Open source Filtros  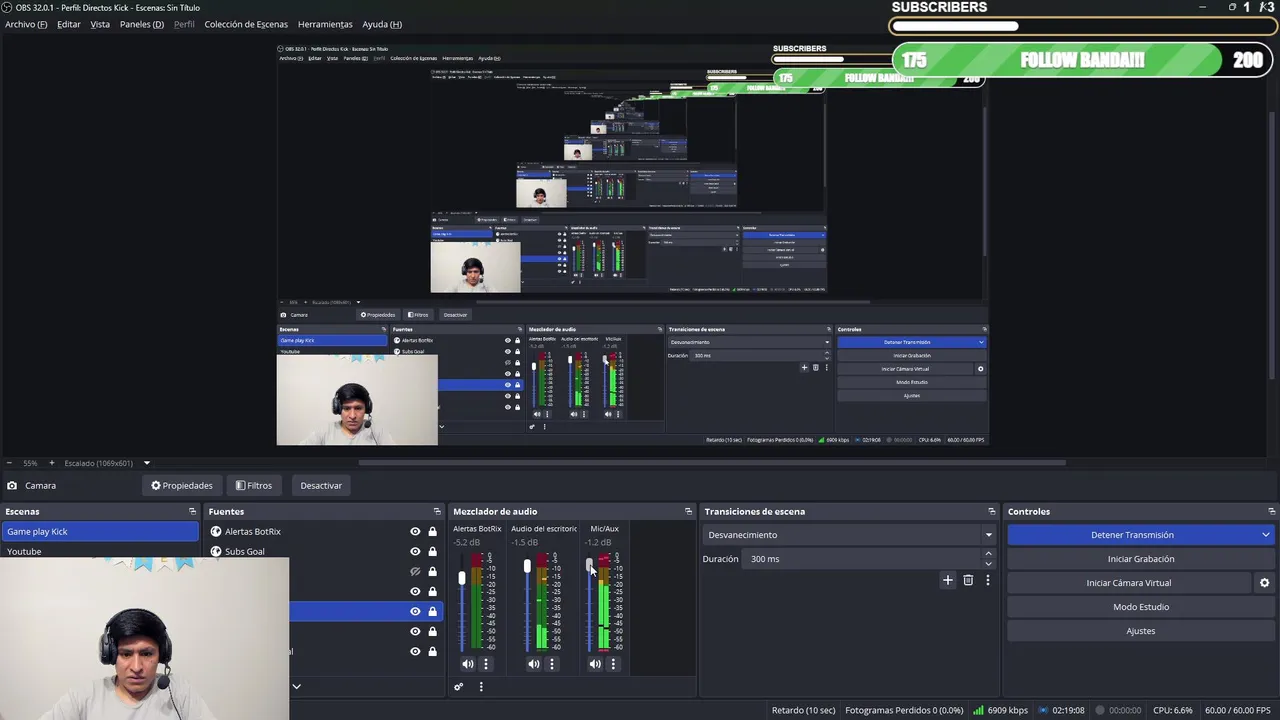point(254,485)
